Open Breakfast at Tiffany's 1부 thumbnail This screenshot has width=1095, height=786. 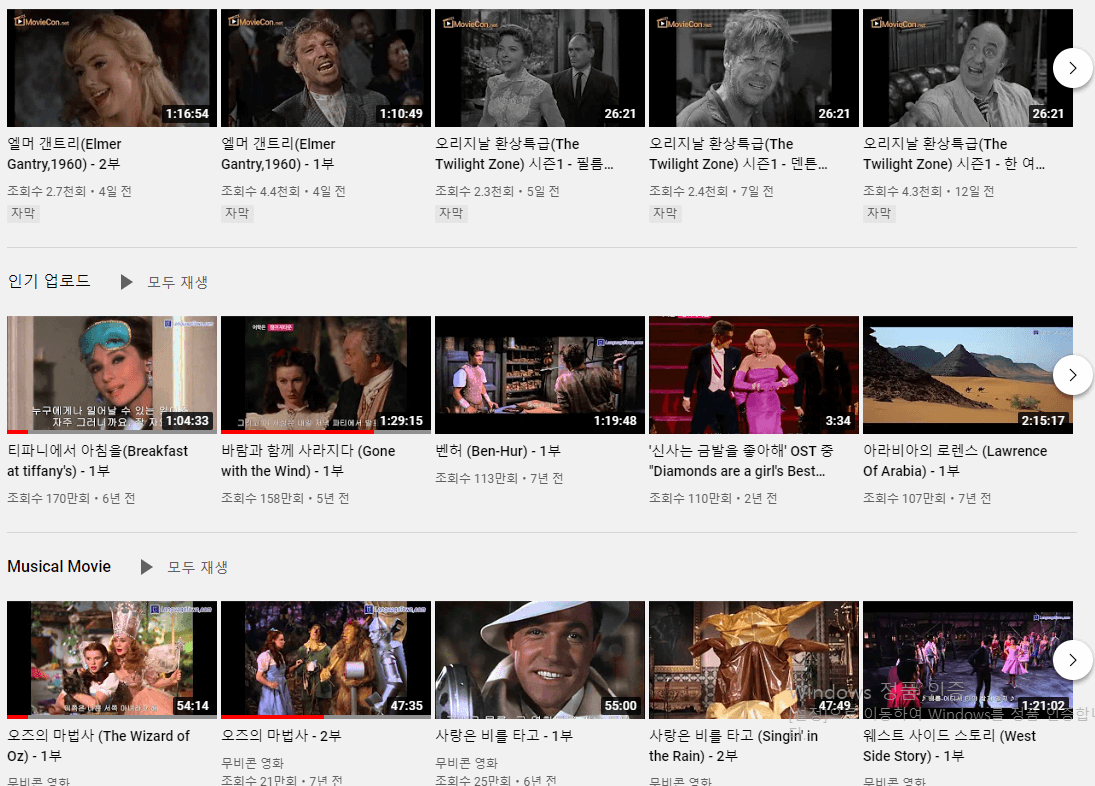(x=112, y=375)
